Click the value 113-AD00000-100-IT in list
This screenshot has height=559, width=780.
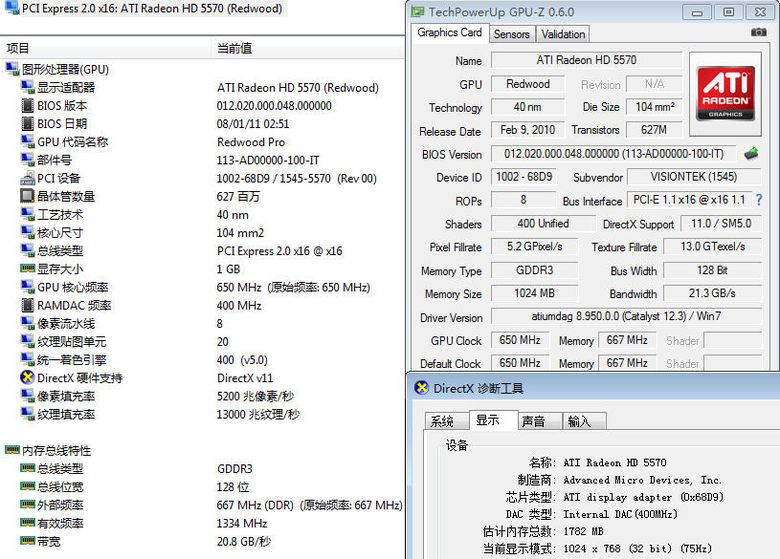click(x=268, y=160)
